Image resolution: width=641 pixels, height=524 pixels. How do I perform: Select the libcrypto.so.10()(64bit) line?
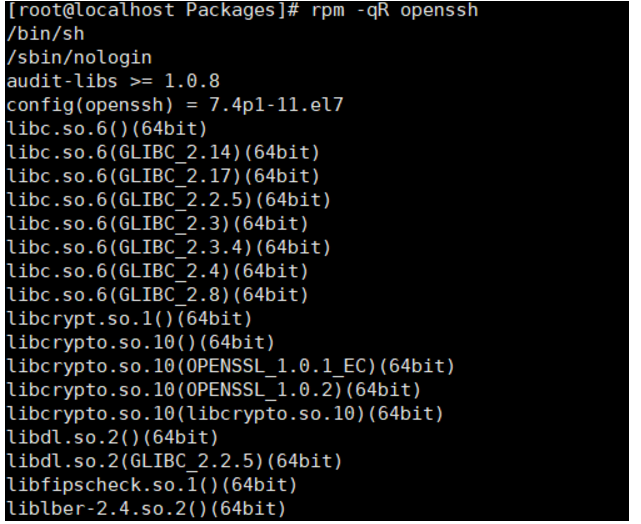tap(141, 342)
